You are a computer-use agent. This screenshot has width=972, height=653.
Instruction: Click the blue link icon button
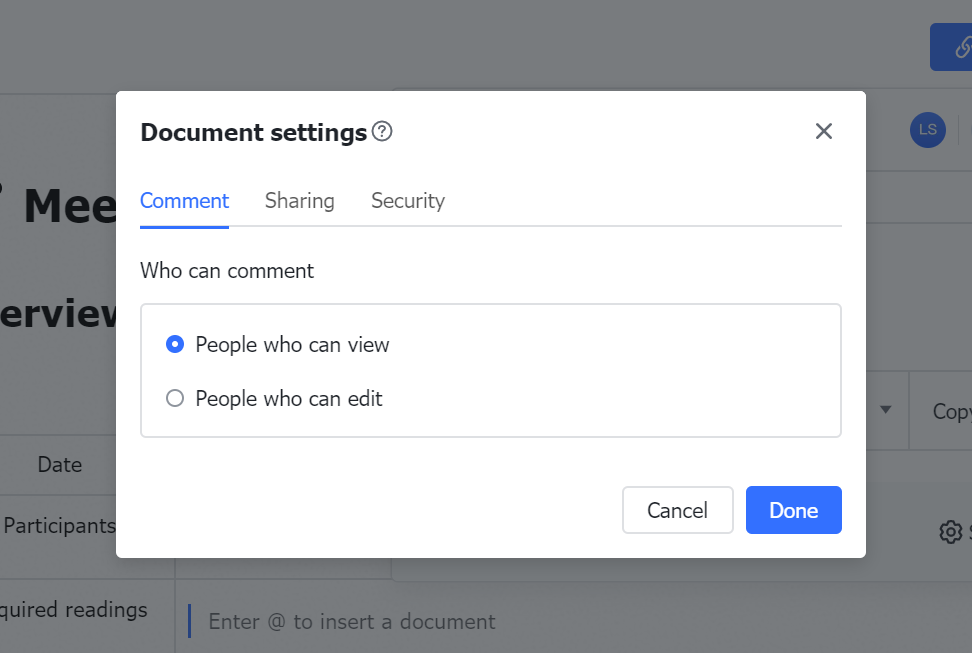coord(954,47)
